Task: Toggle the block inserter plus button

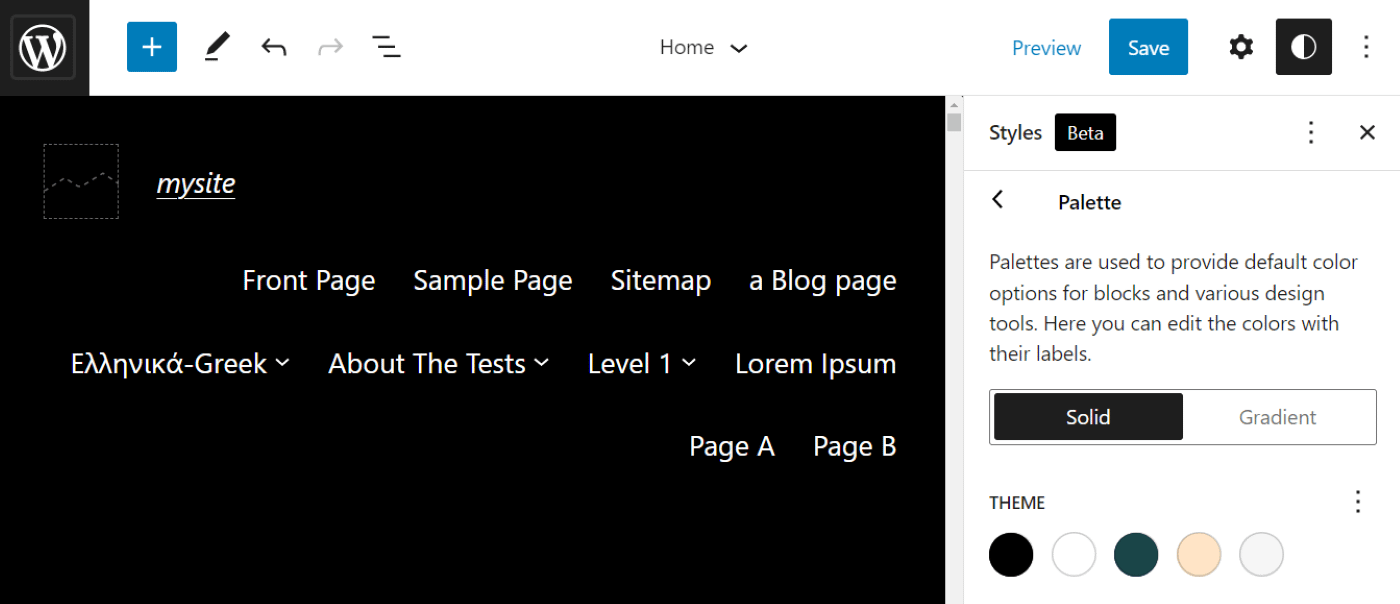Action: [152, 47]
